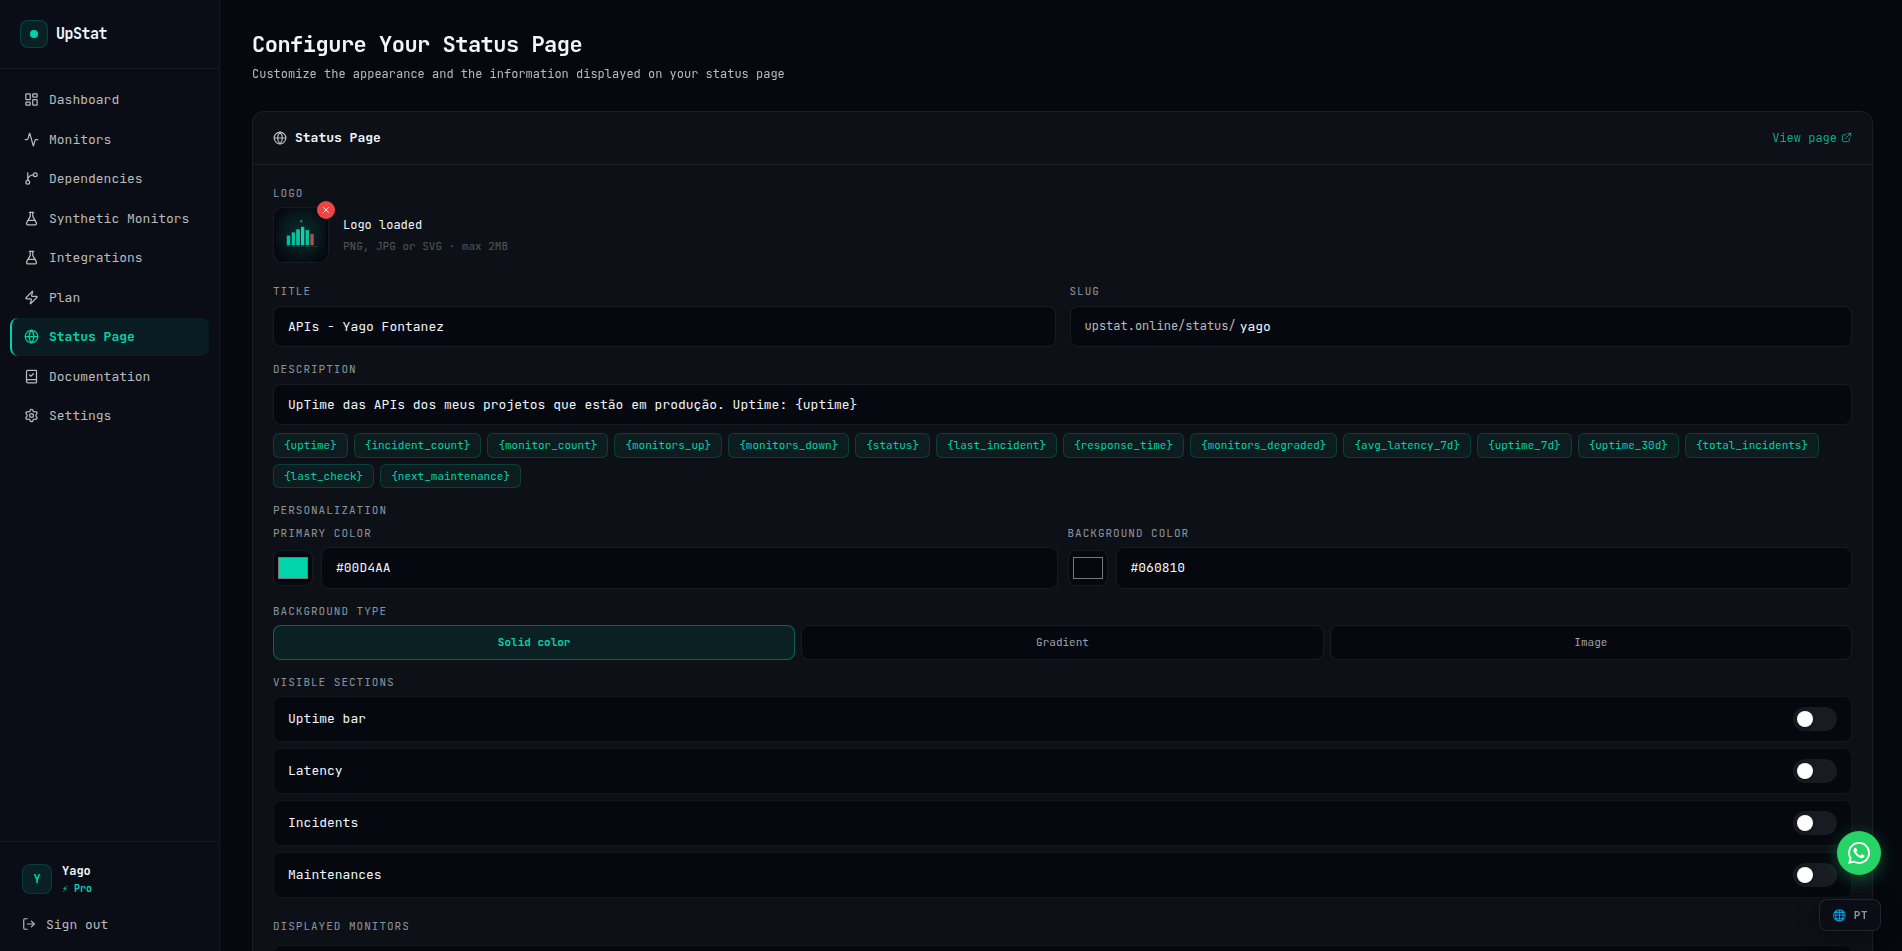1902x951 pixels.
Task: Insert the {status} variable tag
Action: (x=893, y=446)
